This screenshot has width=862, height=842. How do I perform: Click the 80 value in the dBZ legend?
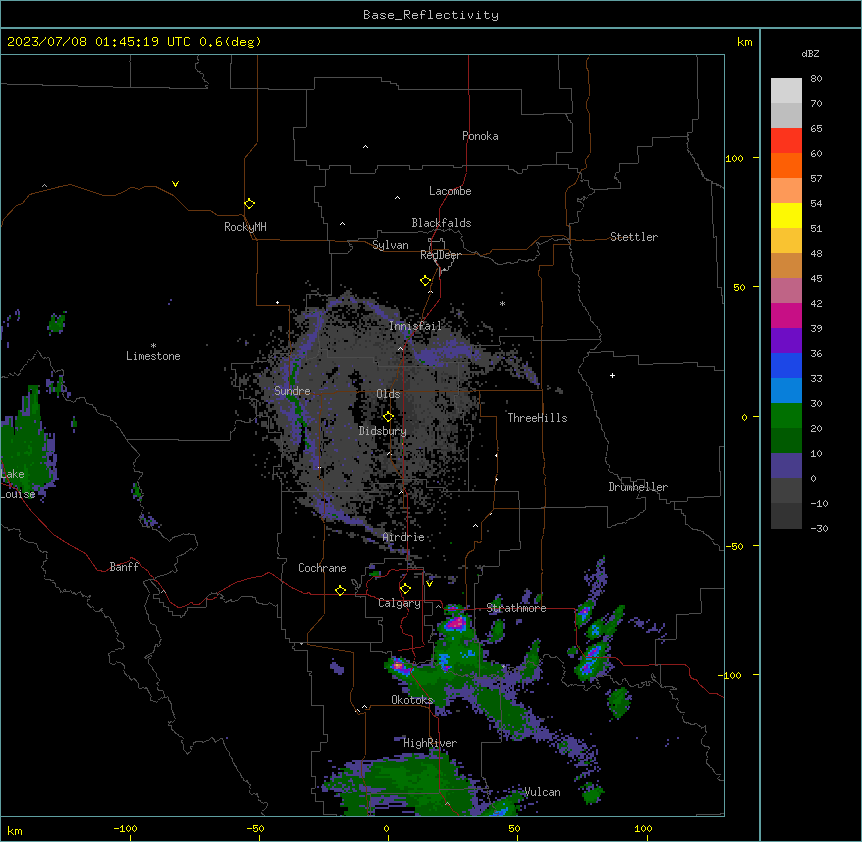pos(816,79)
